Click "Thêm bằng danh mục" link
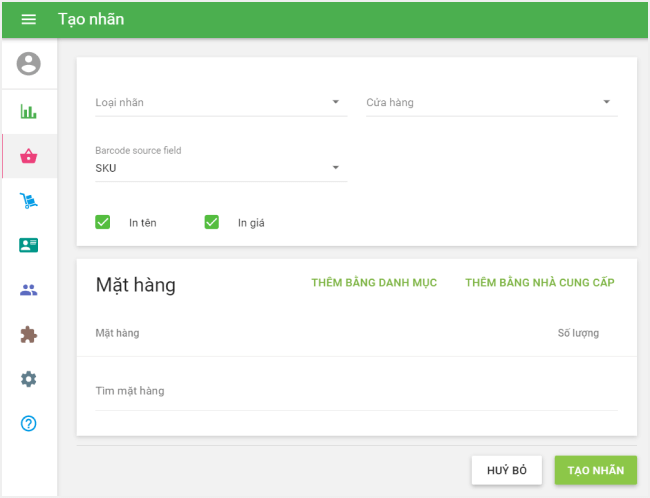This screenshot has height=498, width=650. pyautogui.click(x=374, y=283)
